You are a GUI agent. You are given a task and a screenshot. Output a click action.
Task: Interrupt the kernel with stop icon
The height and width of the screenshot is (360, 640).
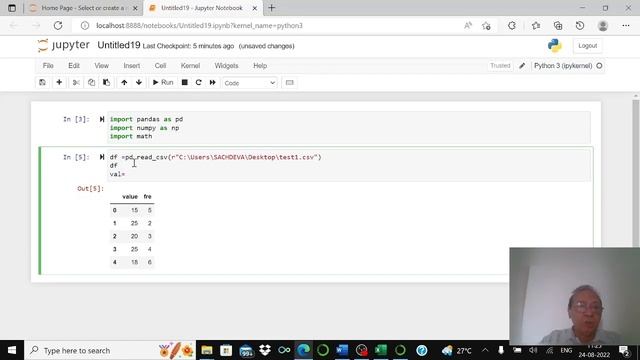click(x=184, y=82)
